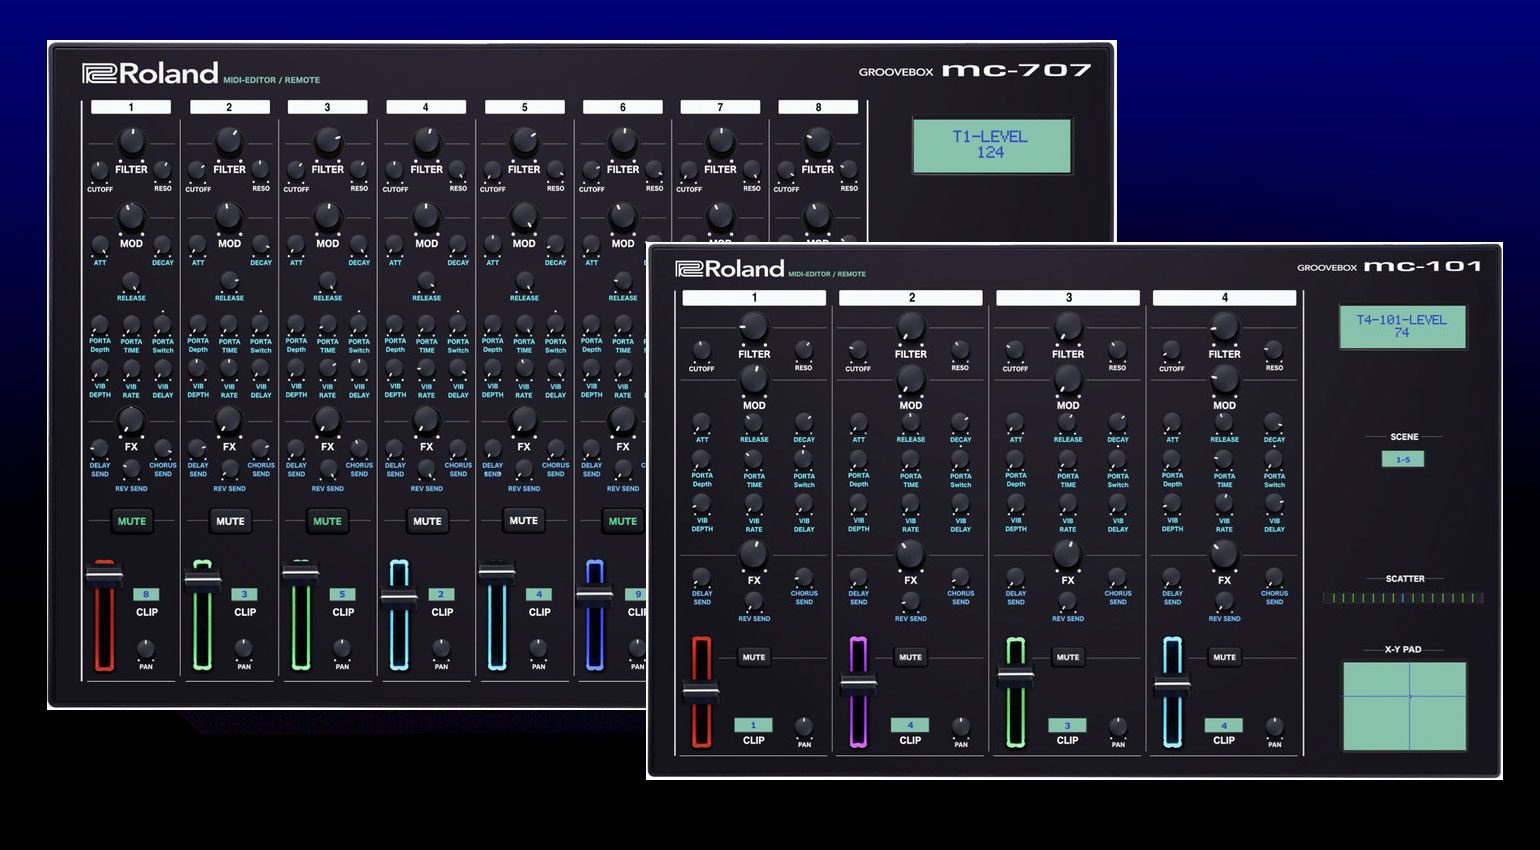Click the MOD knob on MC-101 track 4
The image size is (1540, 850).
pos(1224,380)
